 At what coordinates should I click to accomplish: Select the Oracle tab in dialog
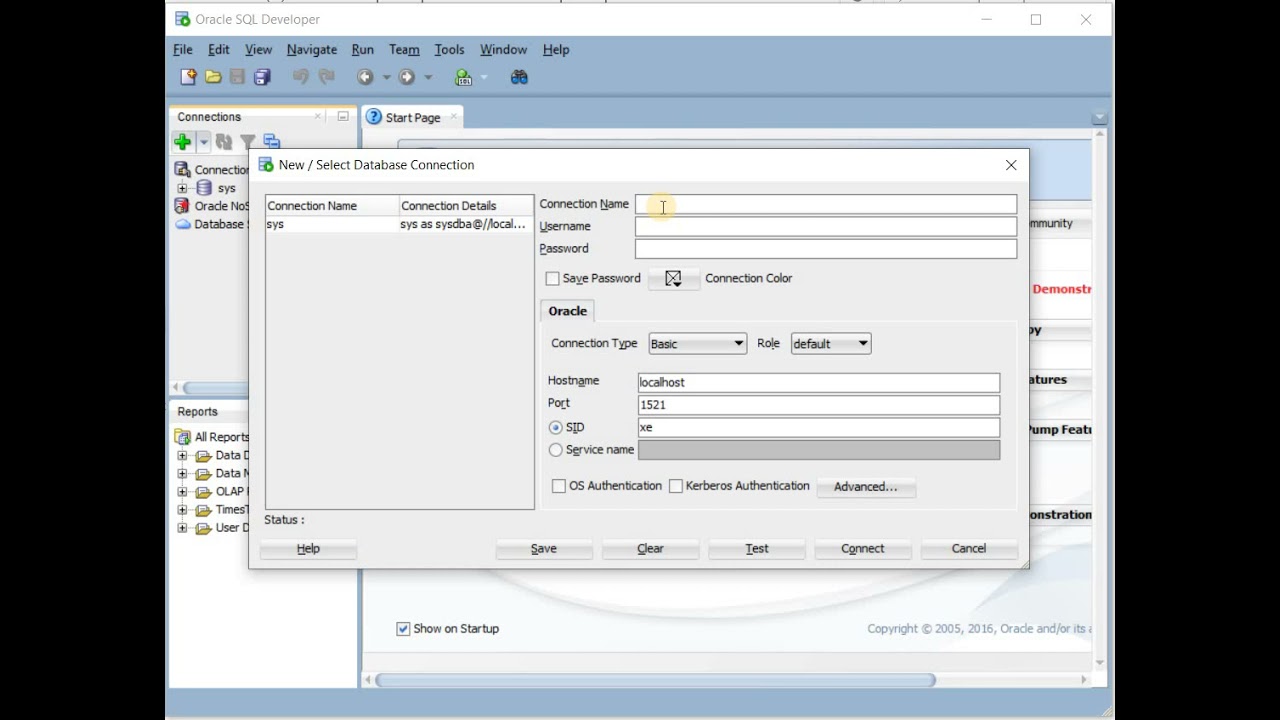(x=568, y=311)
